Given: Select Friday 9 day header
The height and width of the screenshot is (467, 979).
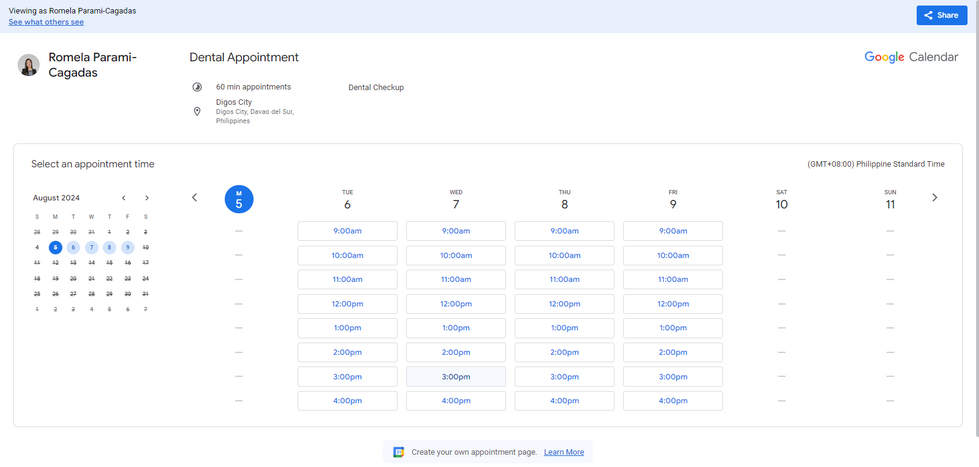Looking at the screenshot, I should click(x=673, y=200).
